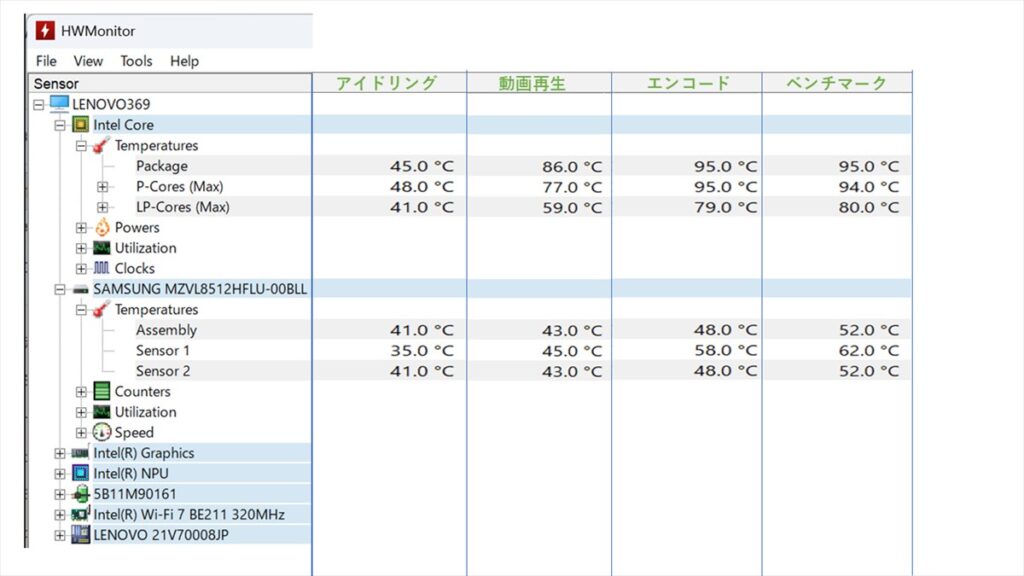Open the Help menu
This screenshot has height=576, width=1024.
[184, 61]
